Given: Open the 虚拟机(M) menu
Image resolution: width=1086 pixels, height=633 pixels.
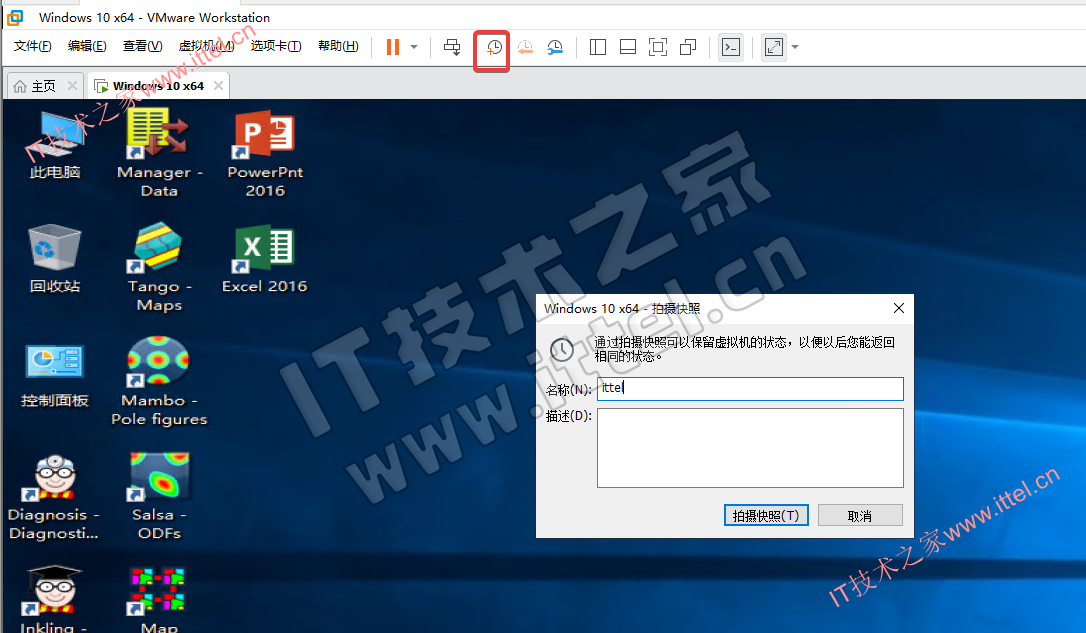Looking at the screenshot, I should [206, 46].
